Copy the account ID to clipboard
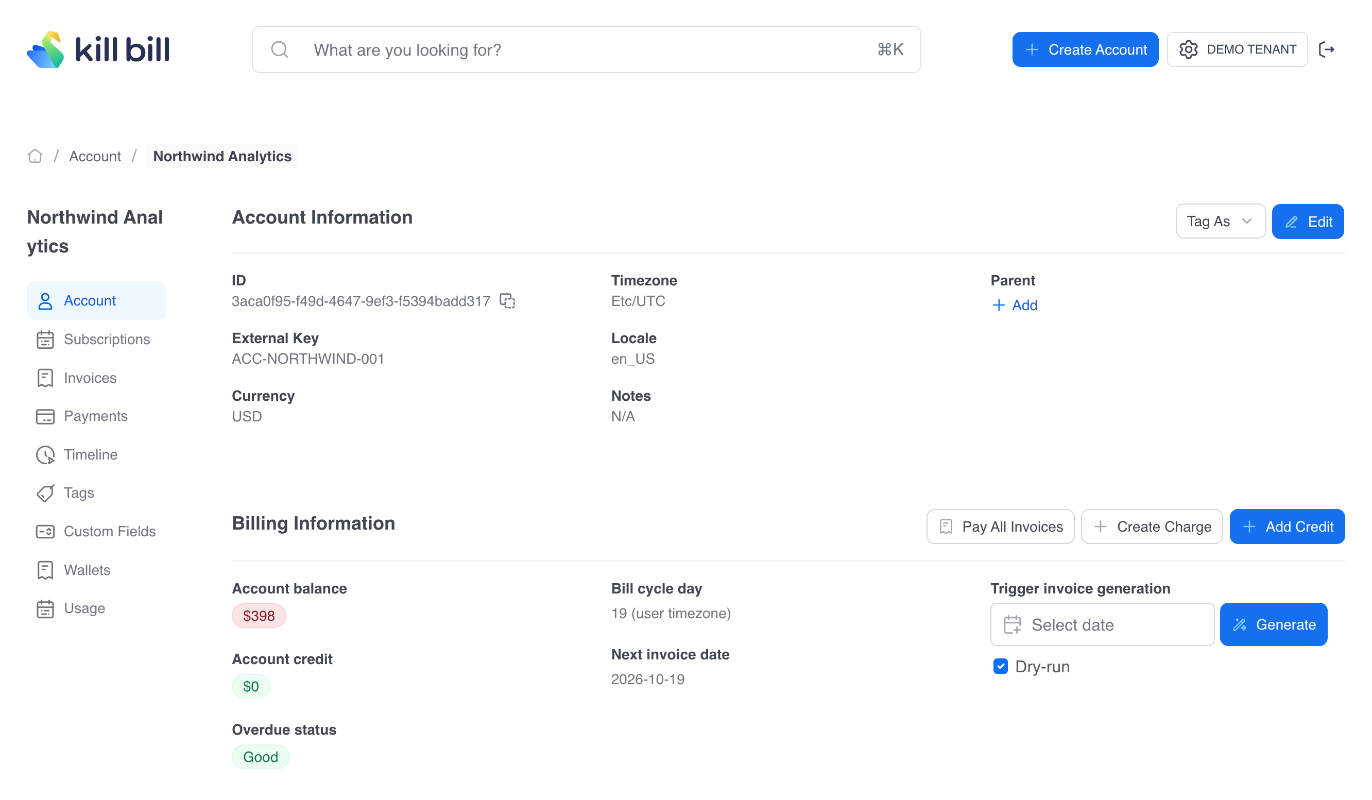Viewport: 1372px width, 800px height. [507, 301]
